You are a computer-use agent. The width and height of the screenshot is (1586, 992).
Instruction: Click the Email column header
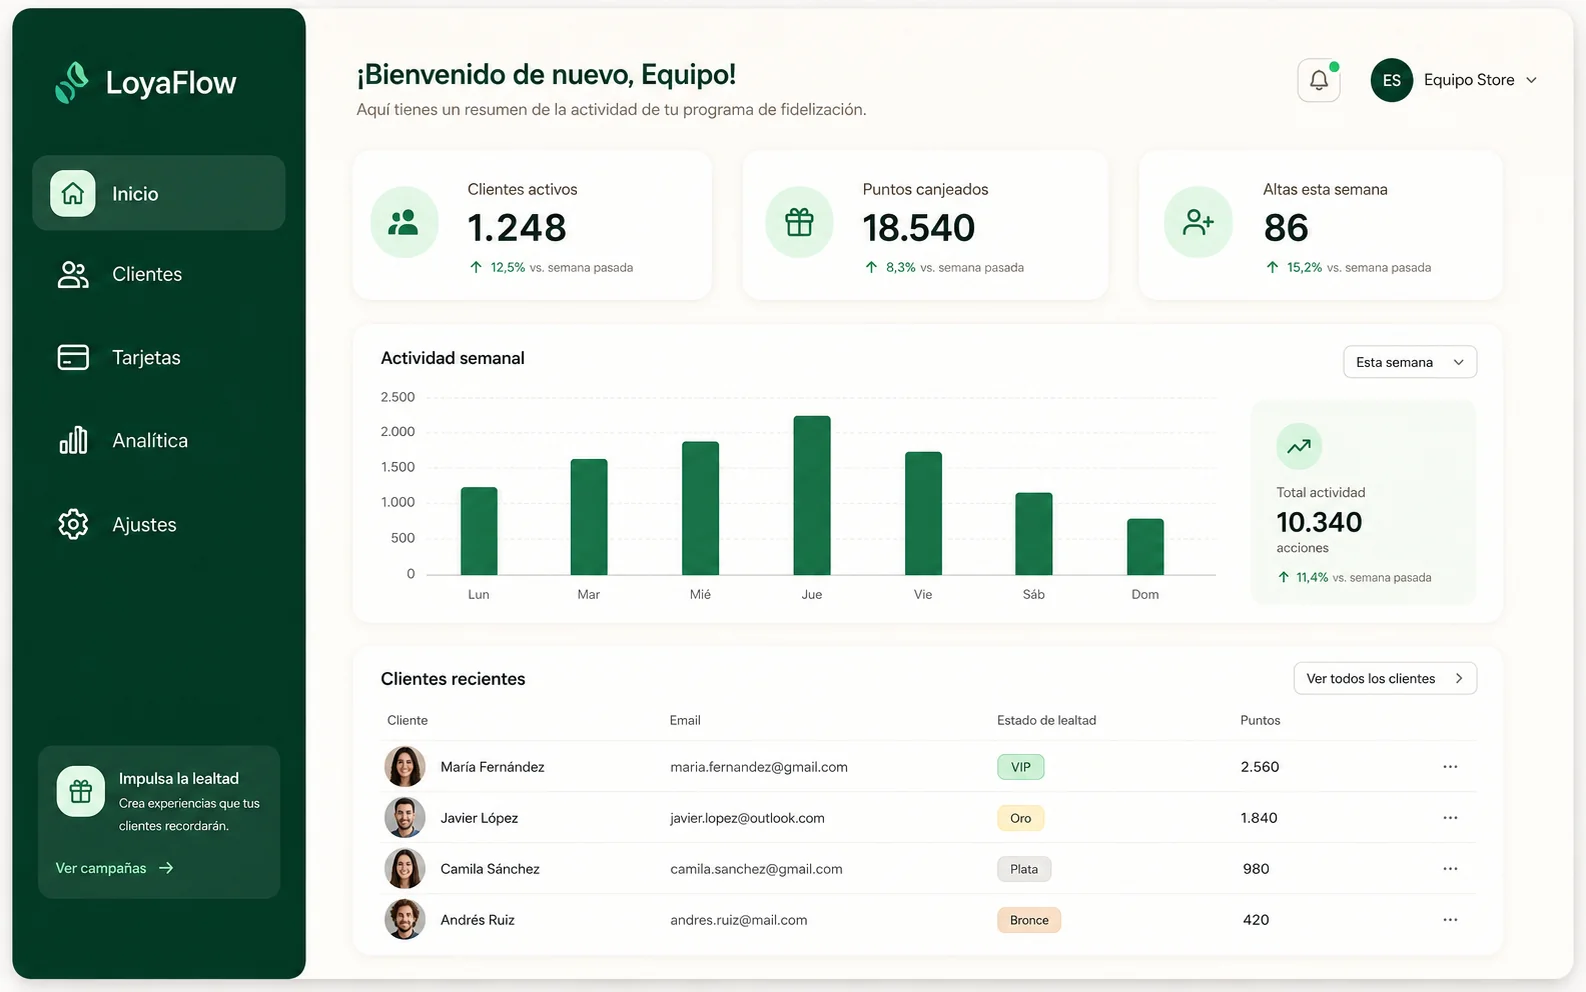685,720
